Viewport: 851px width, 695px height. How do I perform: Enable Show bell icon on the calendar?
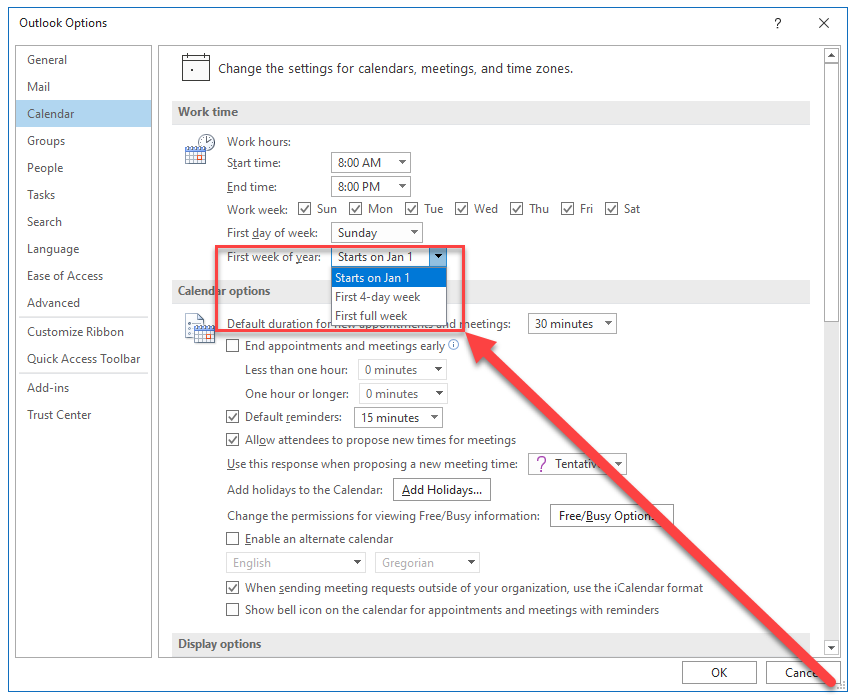[x=232, y=610]
